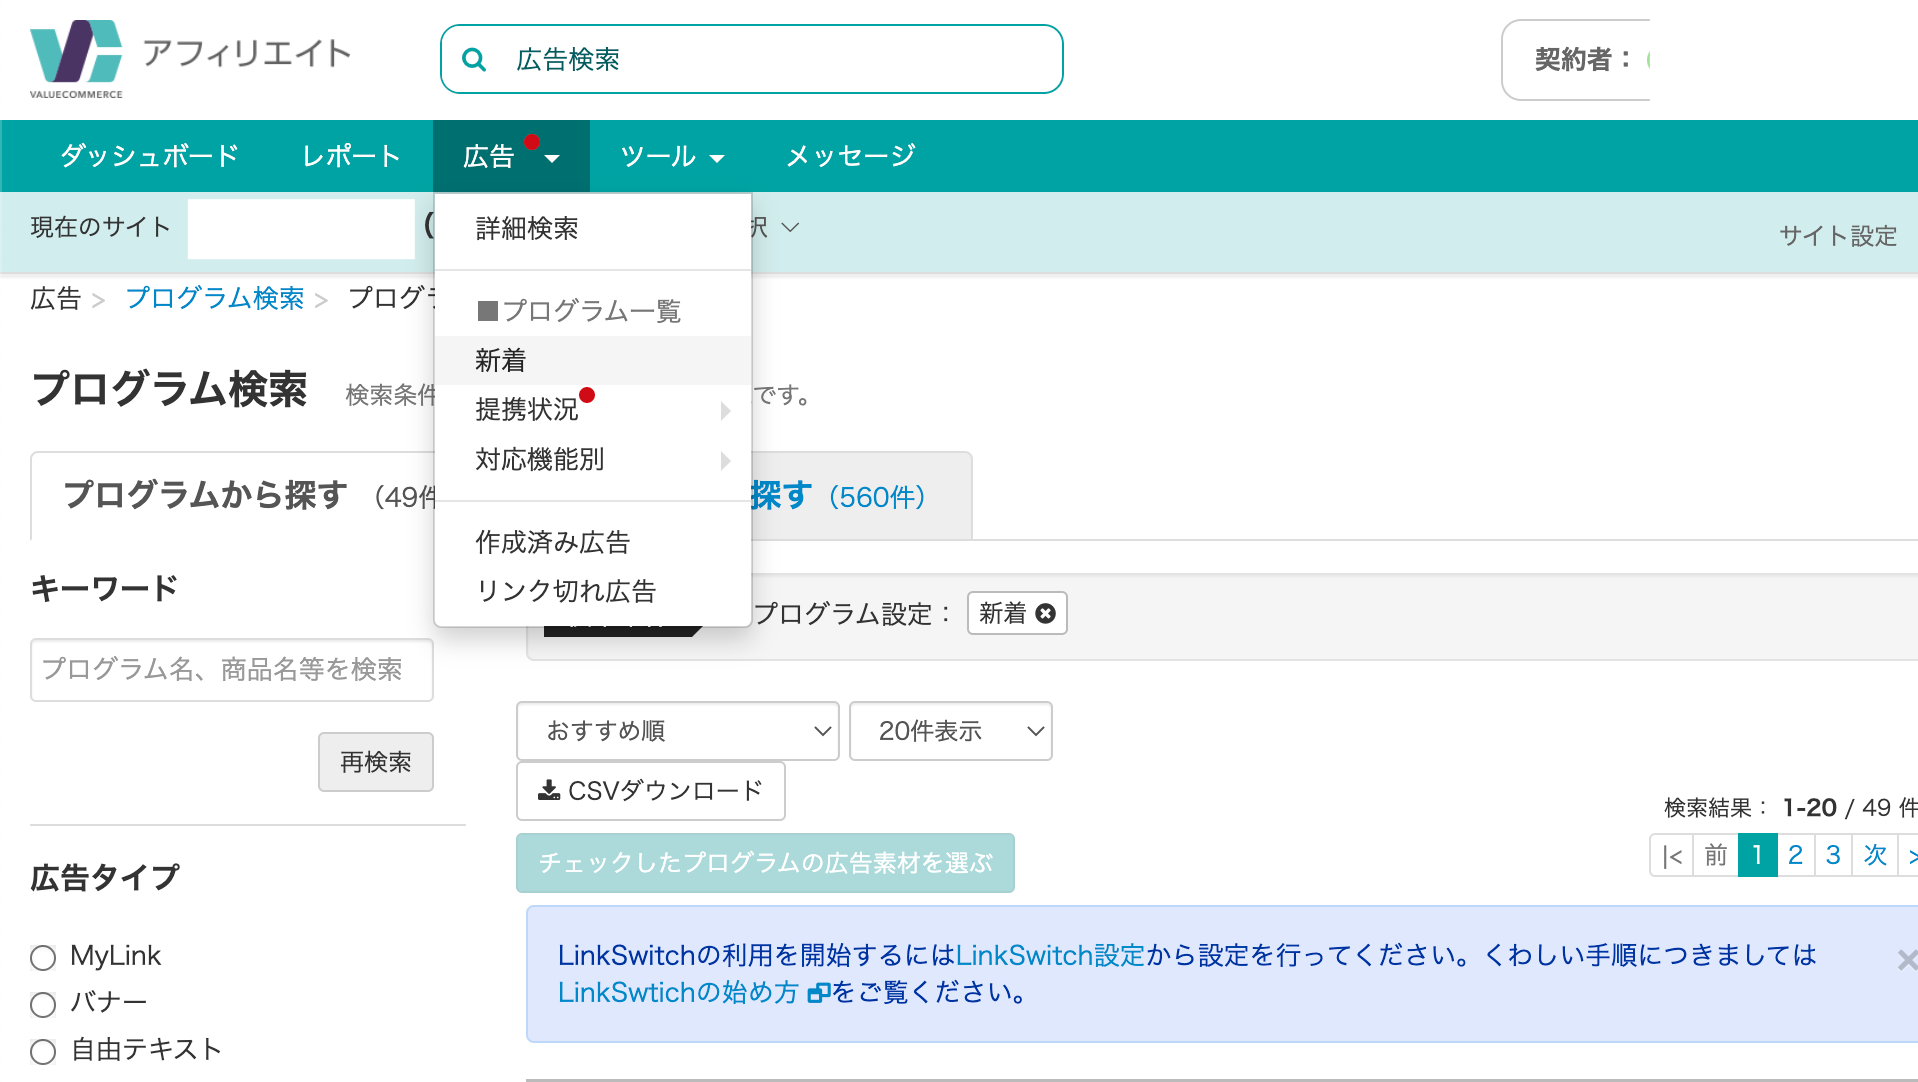Click the magnifier icon in search bar
The width and height of the screenshot is (1918, 1082).
[475, 60]
